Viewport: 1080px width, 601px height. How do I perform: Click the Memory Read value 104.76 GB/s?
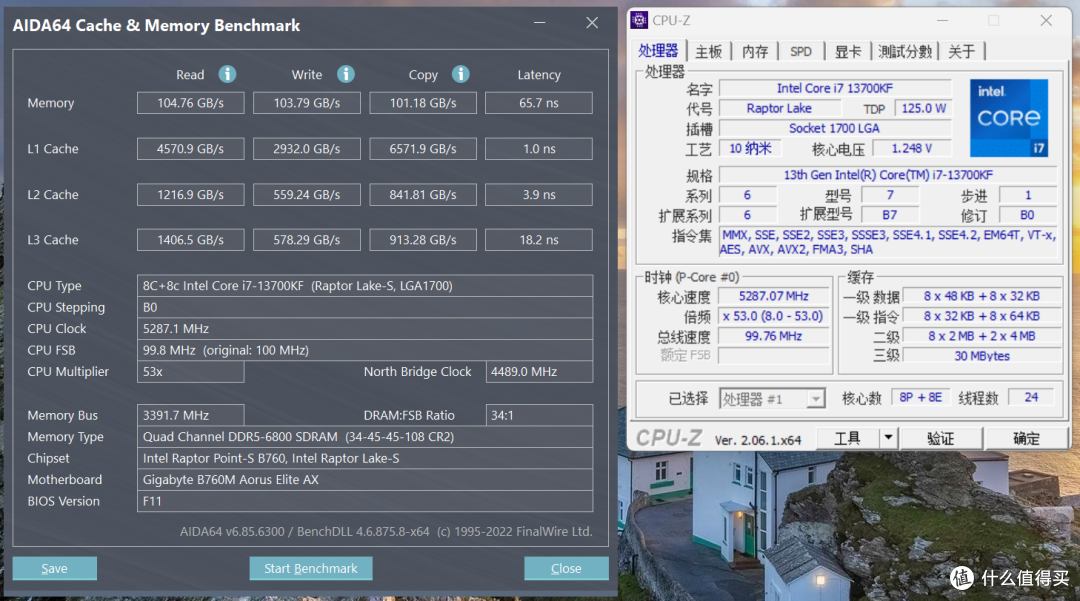coord(191,103)
